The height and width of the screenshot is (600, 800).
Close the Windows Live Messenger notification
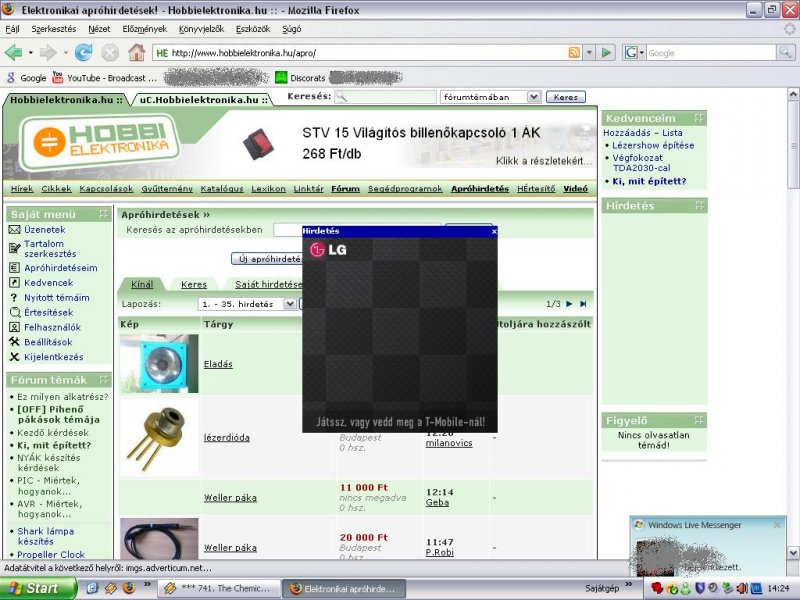[777, 524]
